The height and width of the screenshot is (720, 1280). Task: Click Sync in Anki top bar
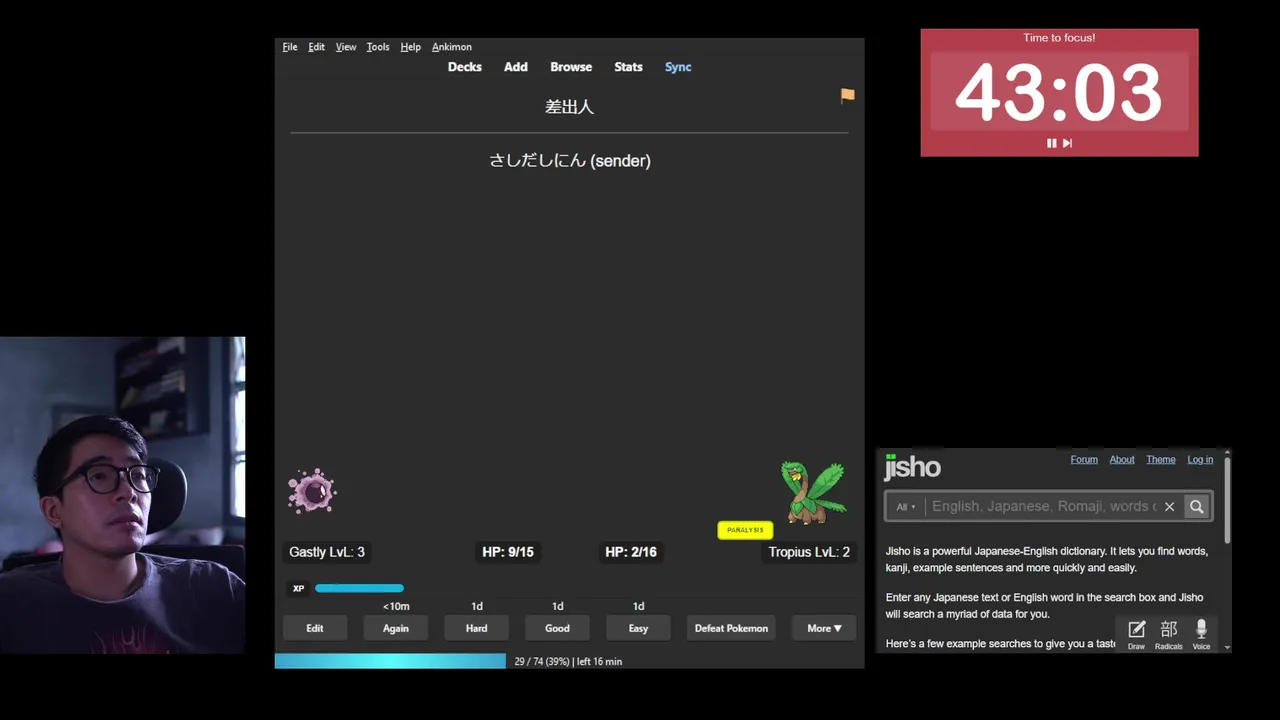tap(678, 67)
